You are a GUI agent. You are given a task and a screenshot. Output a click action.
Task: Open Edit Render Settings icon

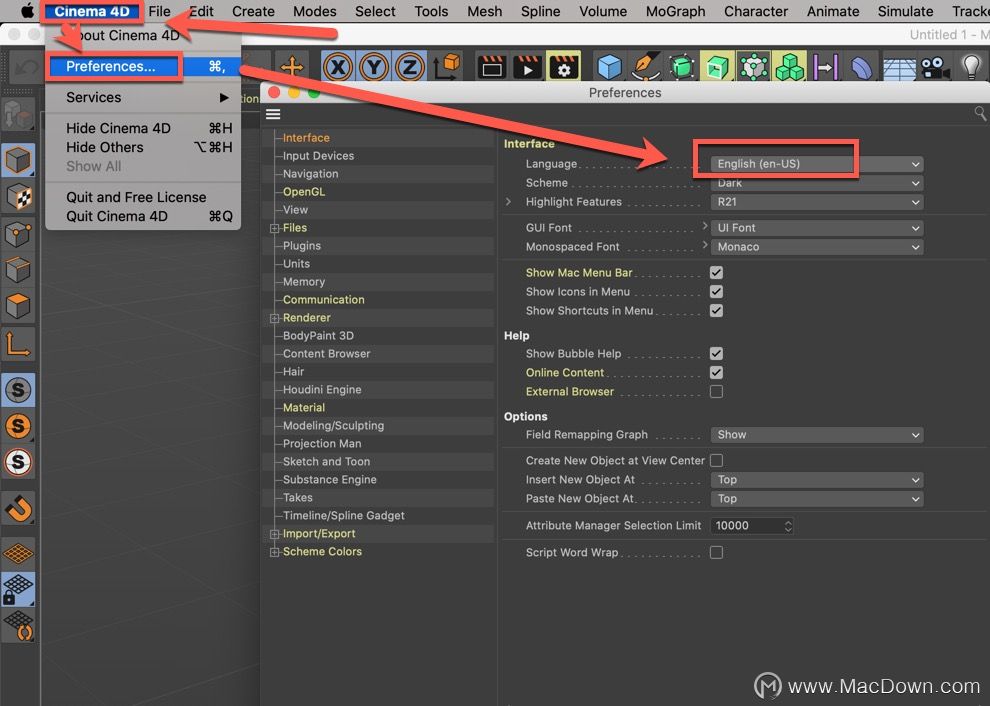(x=563, y=66)
